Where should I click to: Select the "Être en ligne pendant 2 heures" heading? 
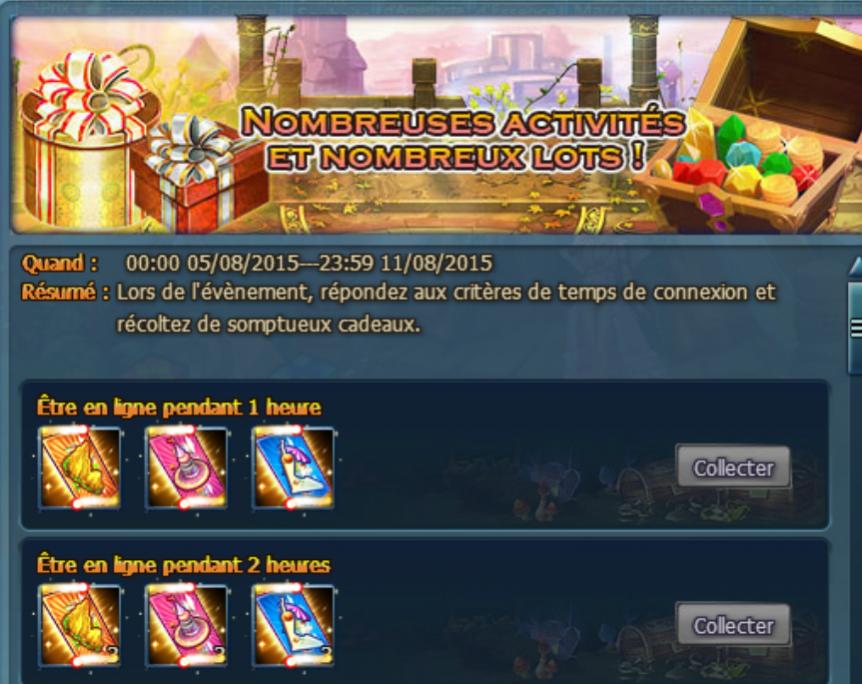[x=184, y=565]
